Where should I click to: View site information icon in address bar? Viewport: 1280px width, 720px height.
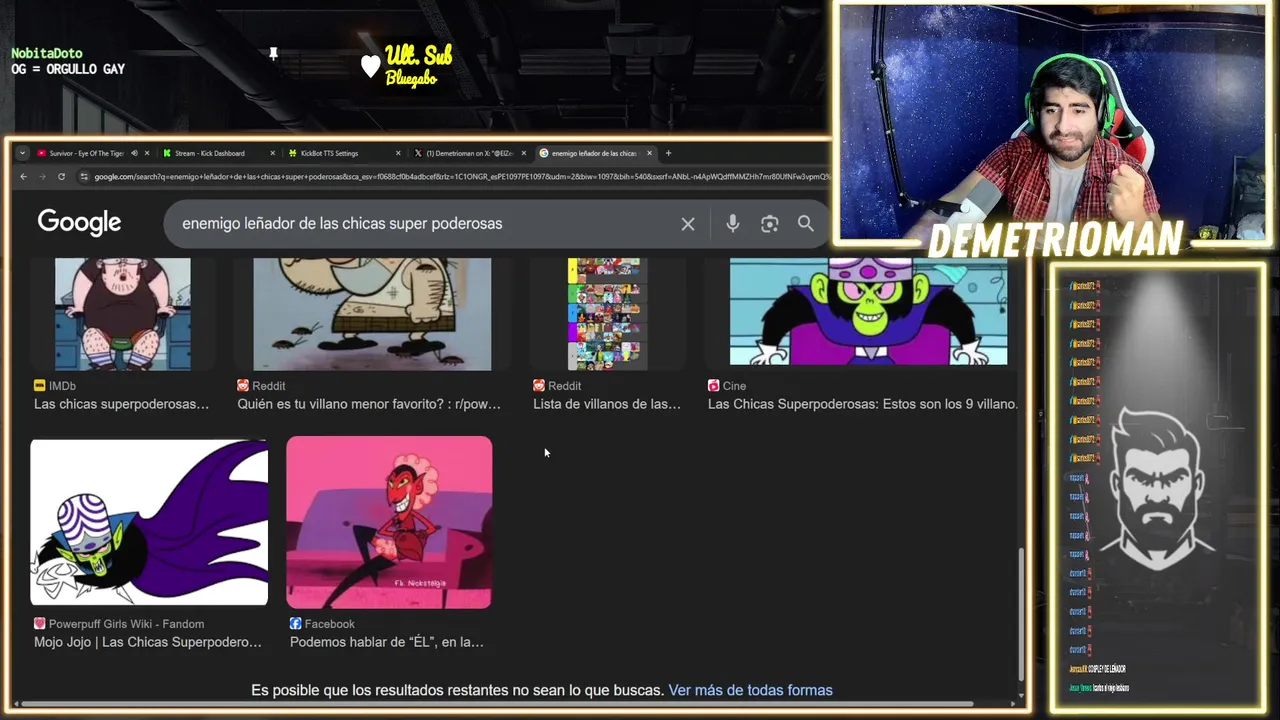[84, 177]
